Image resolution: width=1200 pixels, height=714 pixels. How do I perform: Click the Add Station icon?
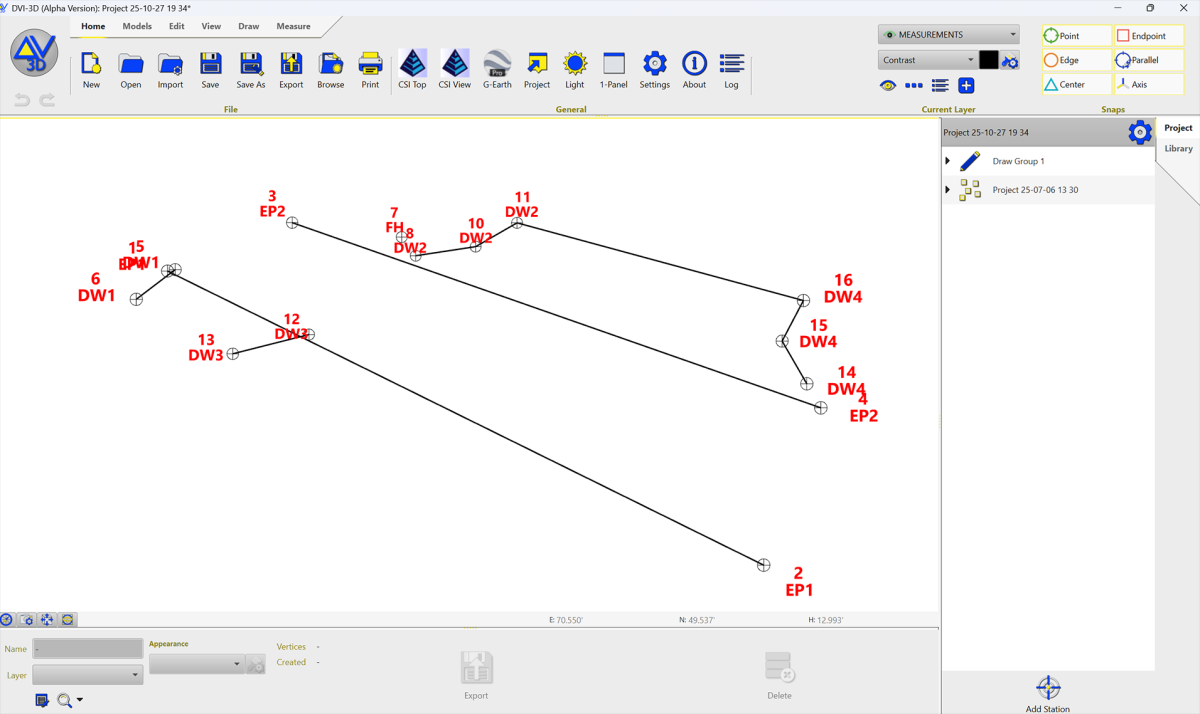click(x=1048, y=688)
